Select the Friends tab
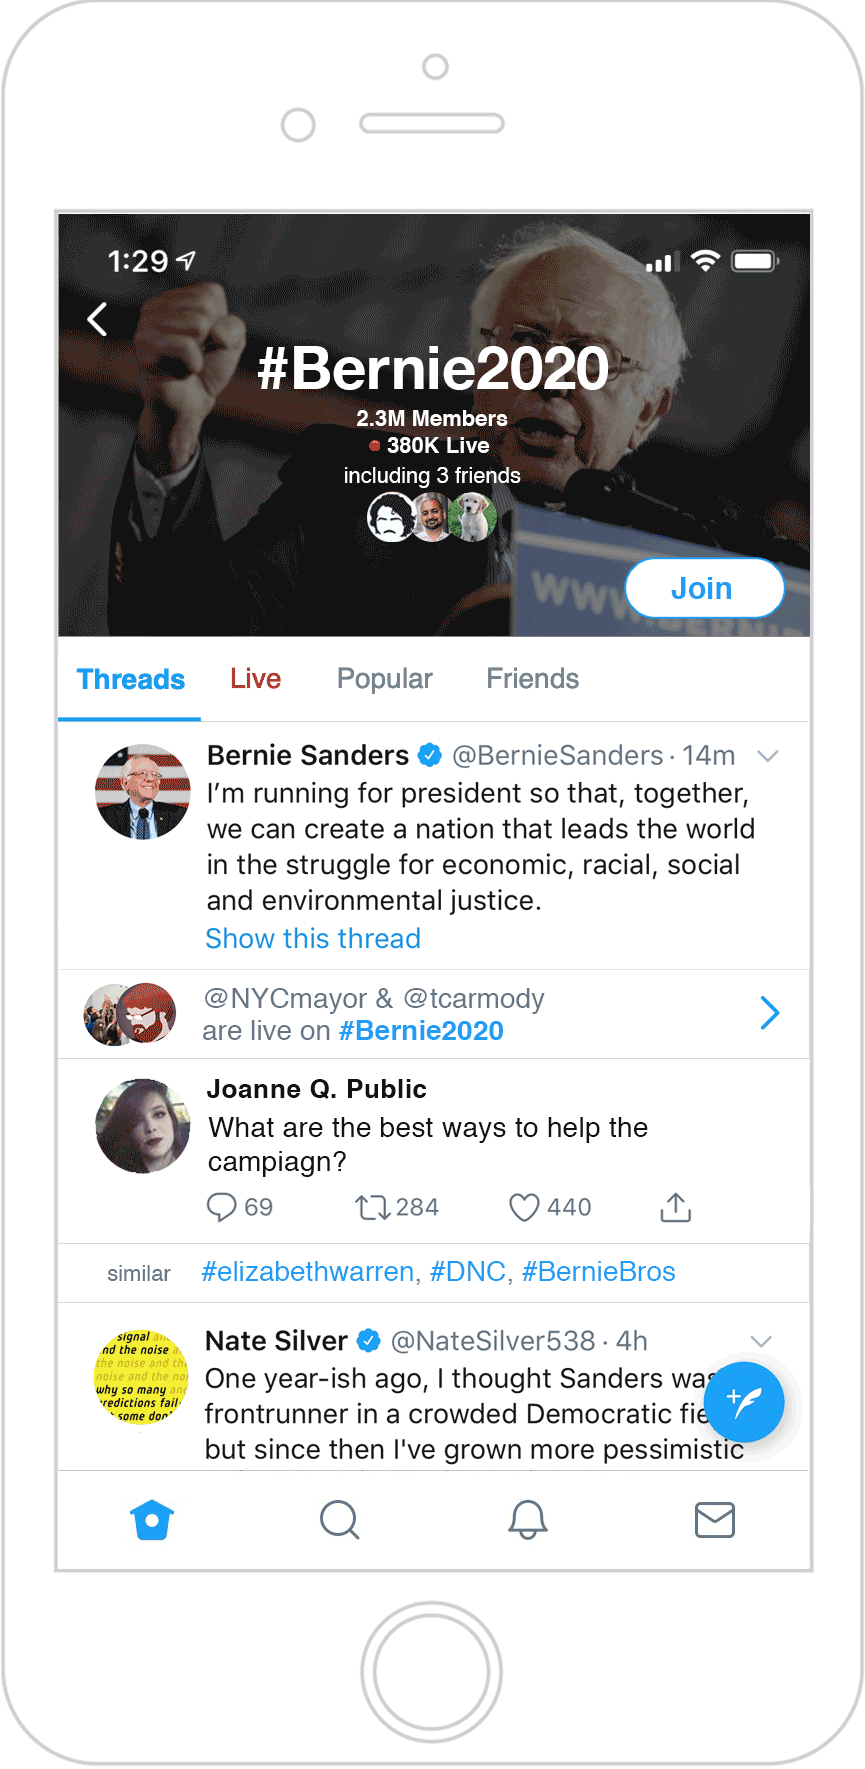865x1769 pixels. (533, 679)
